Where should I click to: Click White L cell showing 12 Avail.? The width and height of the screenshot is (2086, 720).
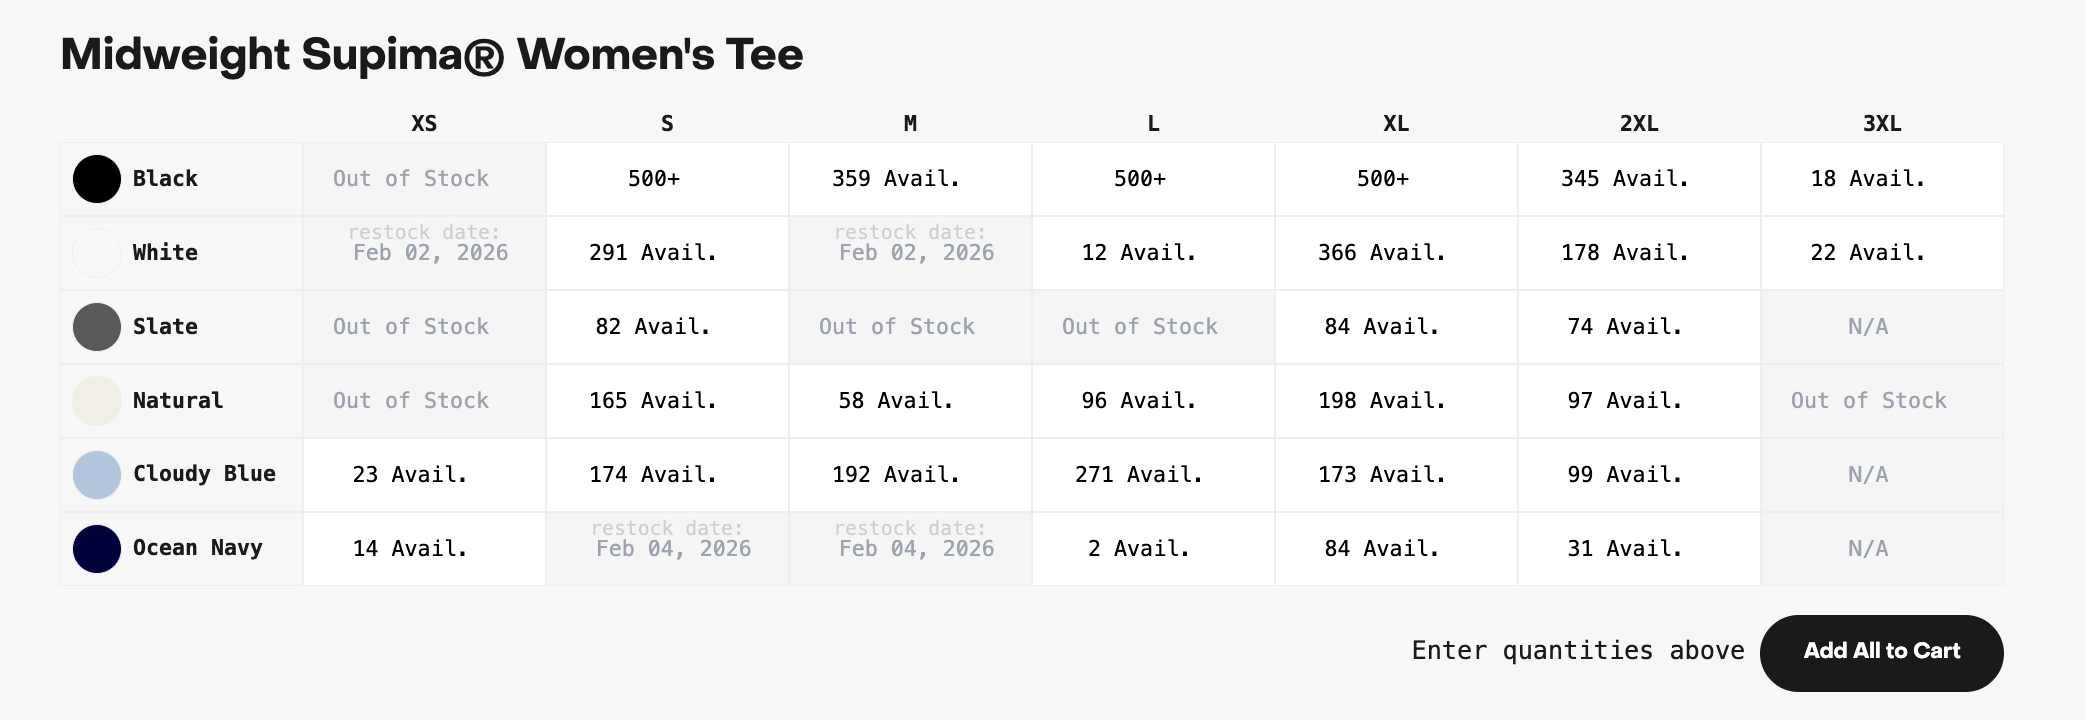1153,253
